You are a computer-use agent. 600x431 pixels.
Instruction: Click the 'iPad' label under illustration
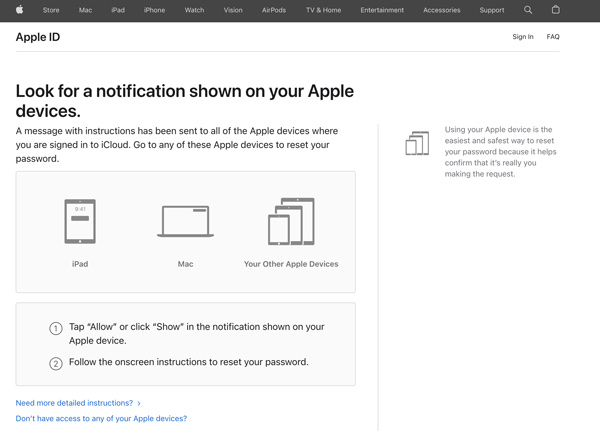(80, 264)
